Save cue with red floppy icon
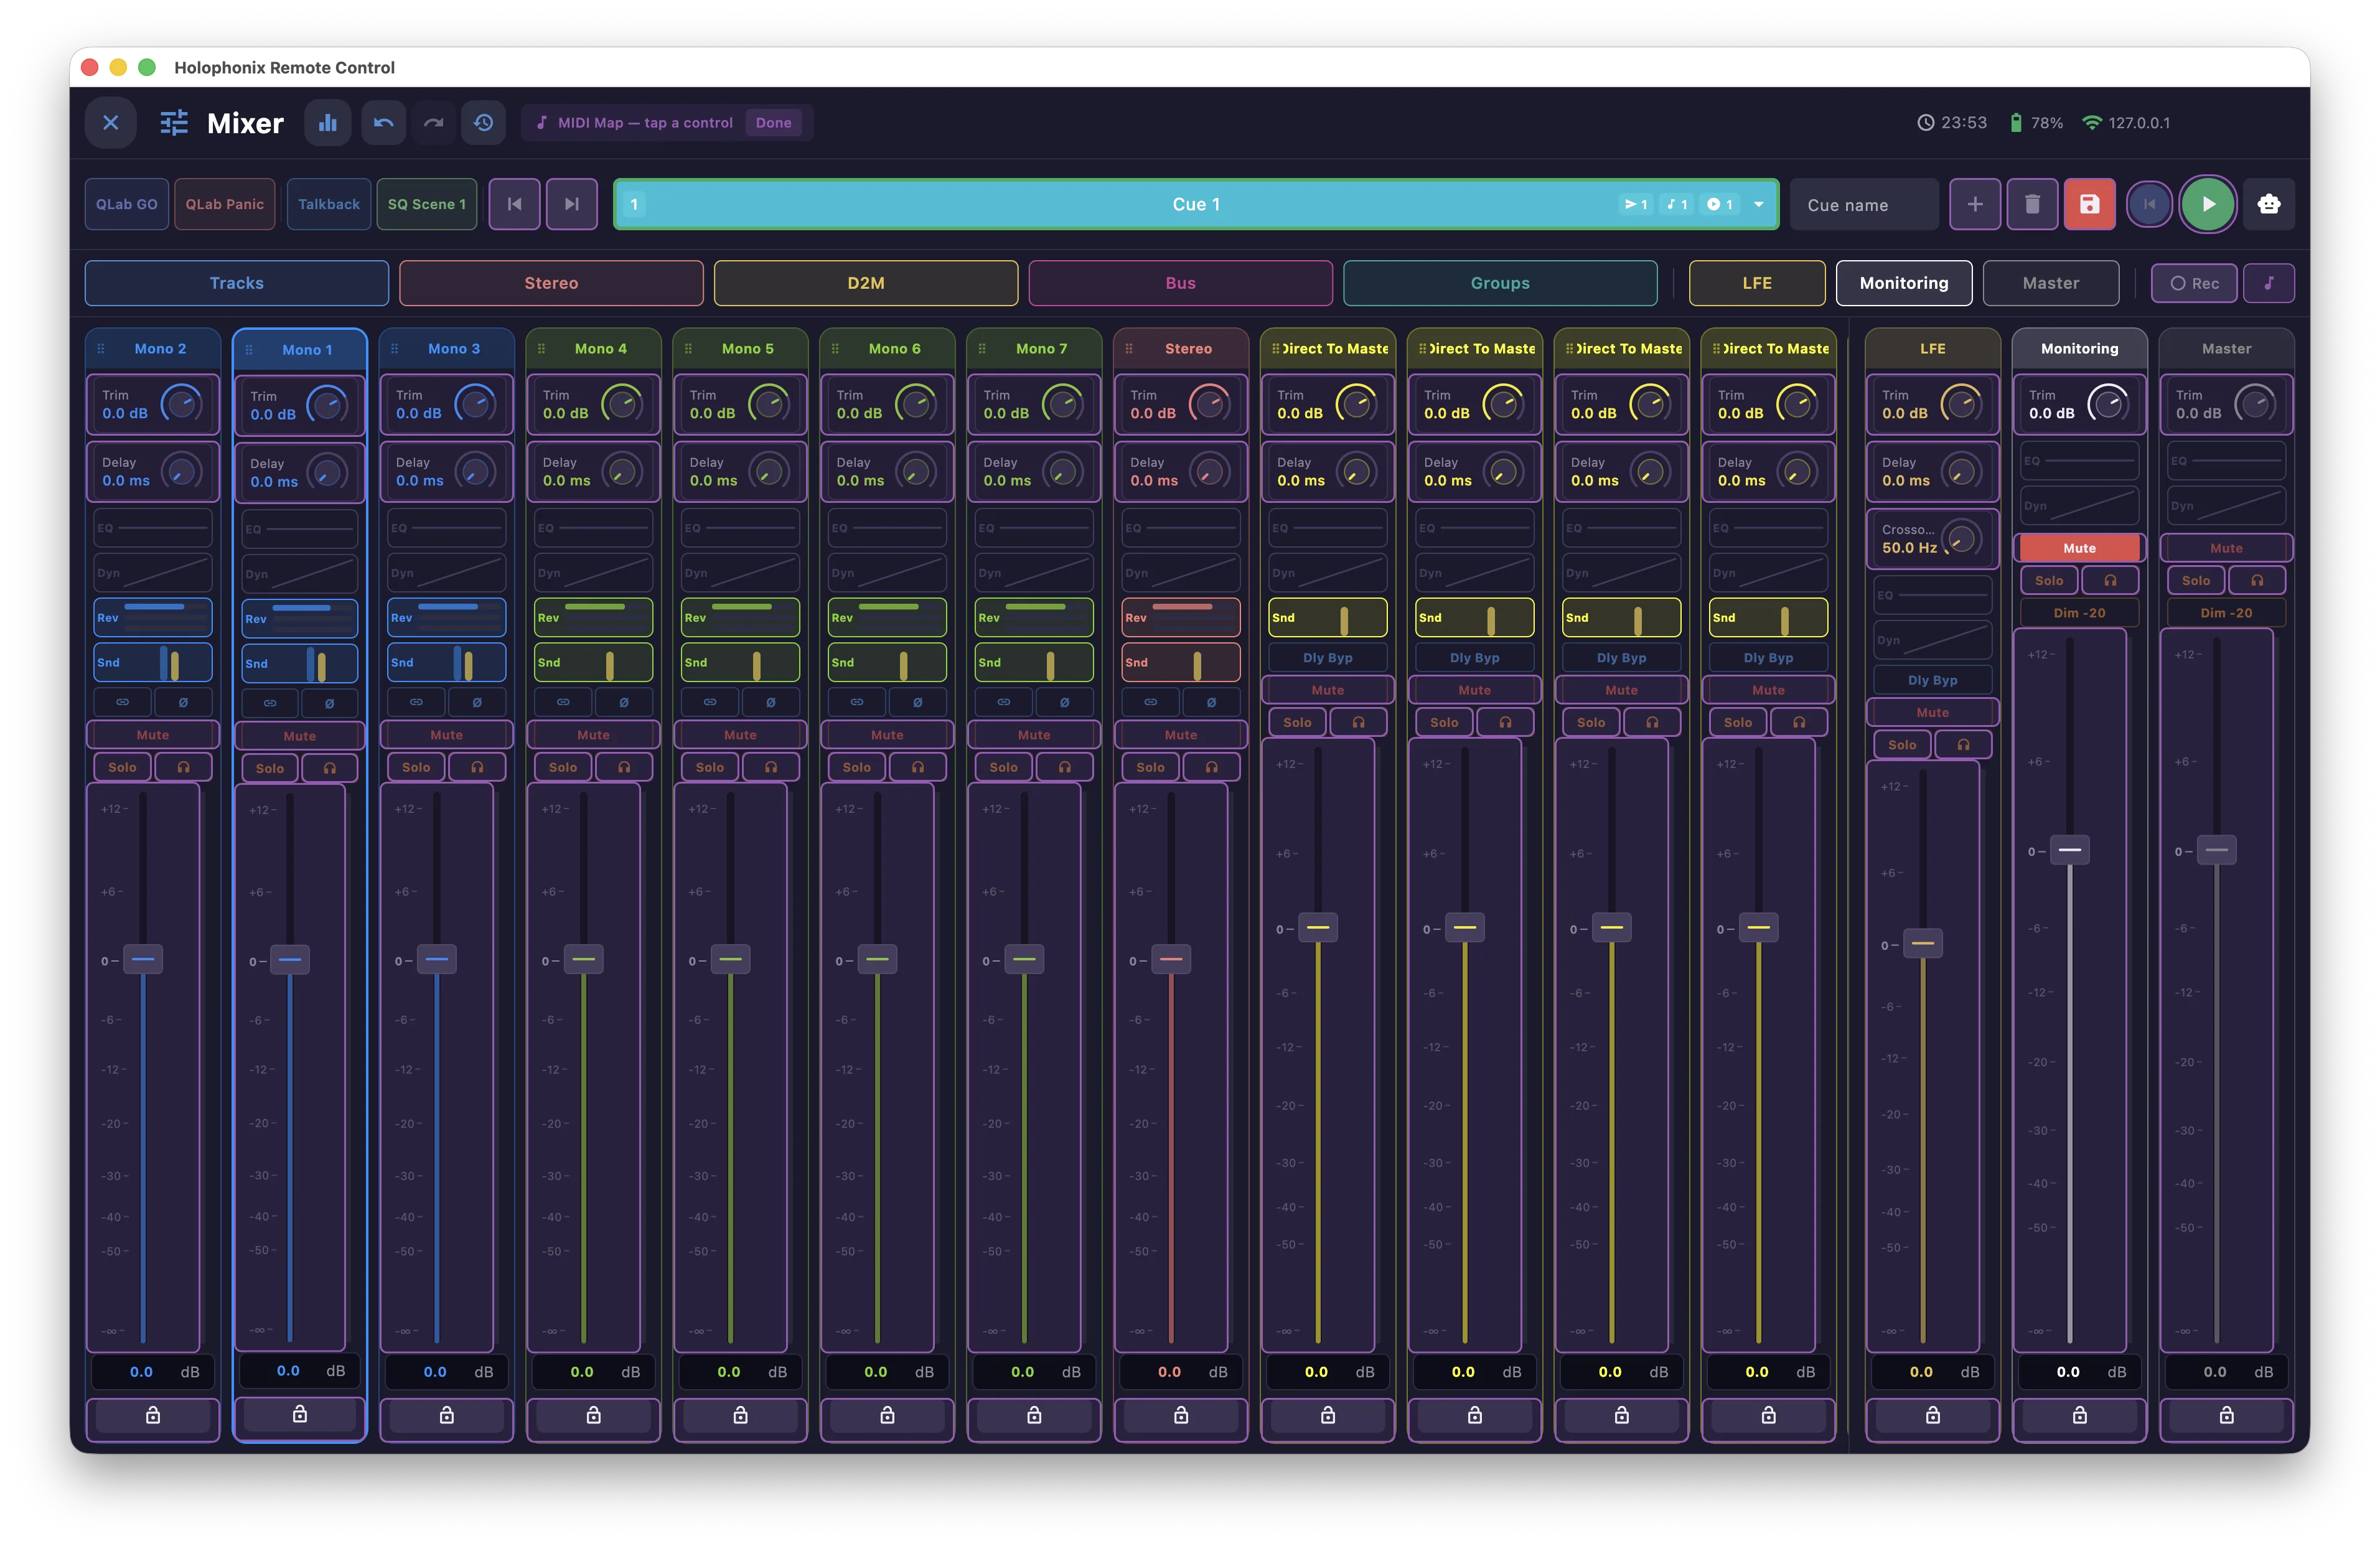 tap(2090, 204)
